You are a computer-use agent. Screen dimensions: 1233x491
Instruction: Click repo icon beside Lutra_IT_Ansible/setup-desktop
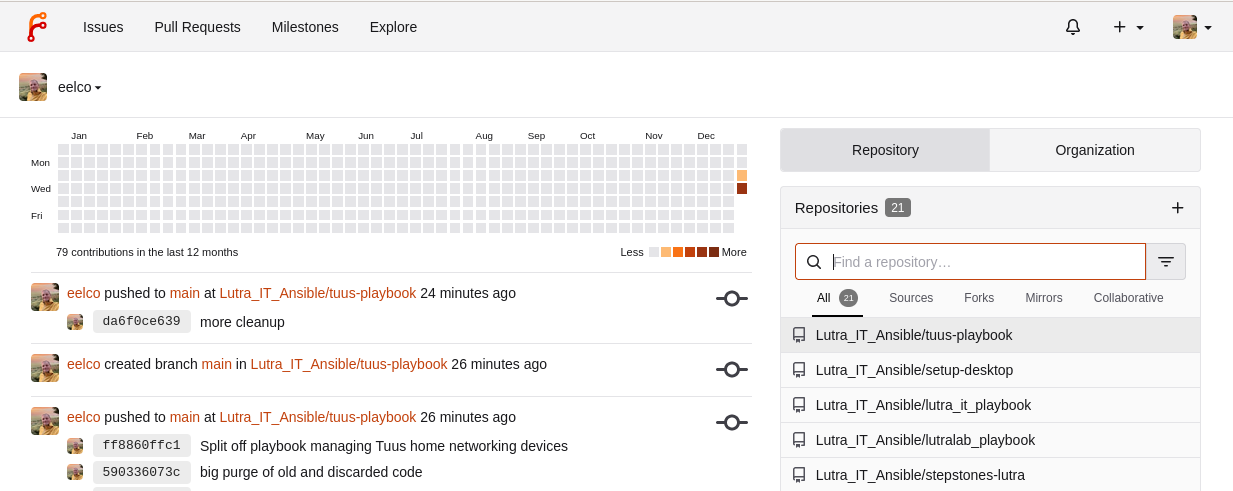click(x=799, y=370)
